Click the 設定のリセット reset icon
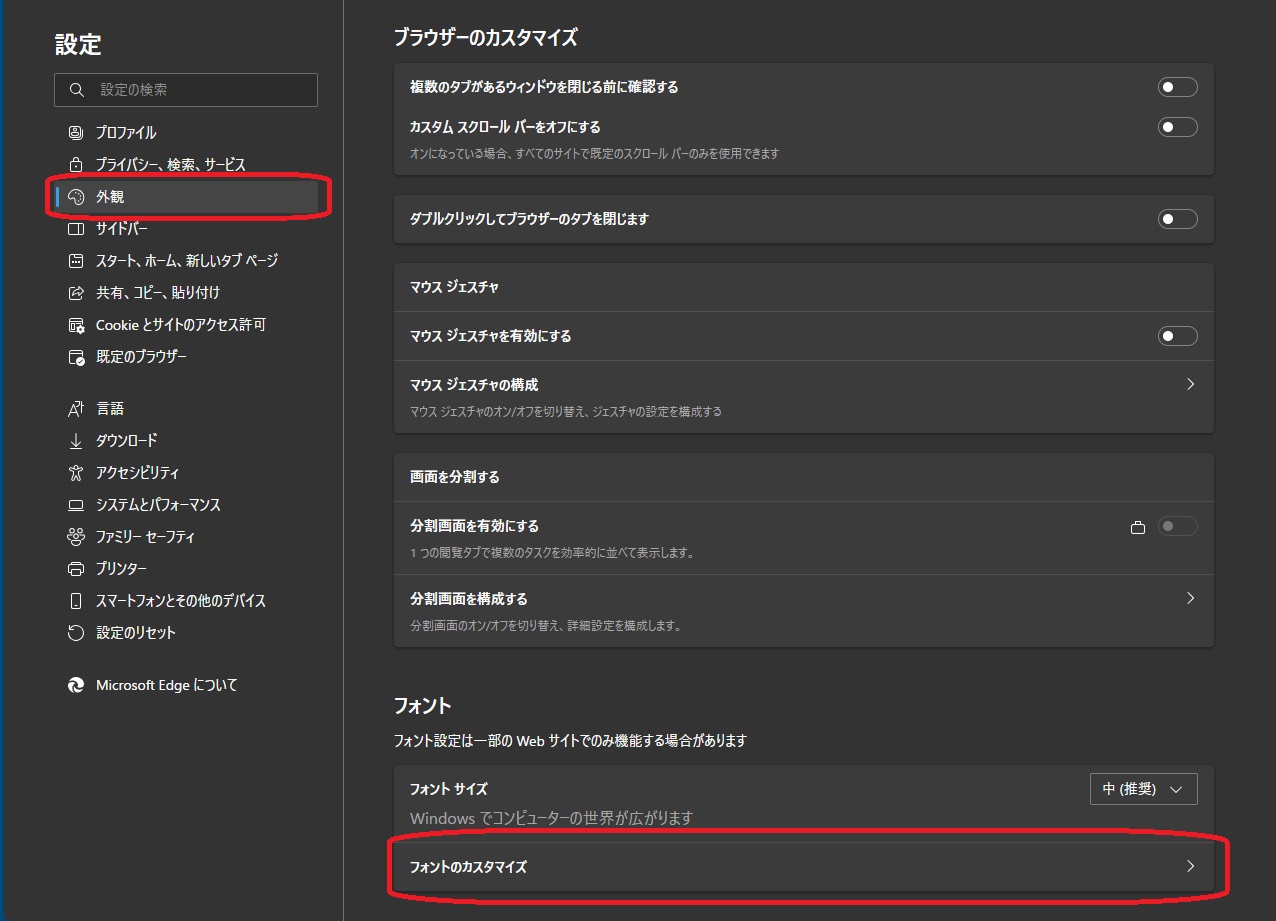1276x921 pixels. pyautogui.click(x=76, y=633)
